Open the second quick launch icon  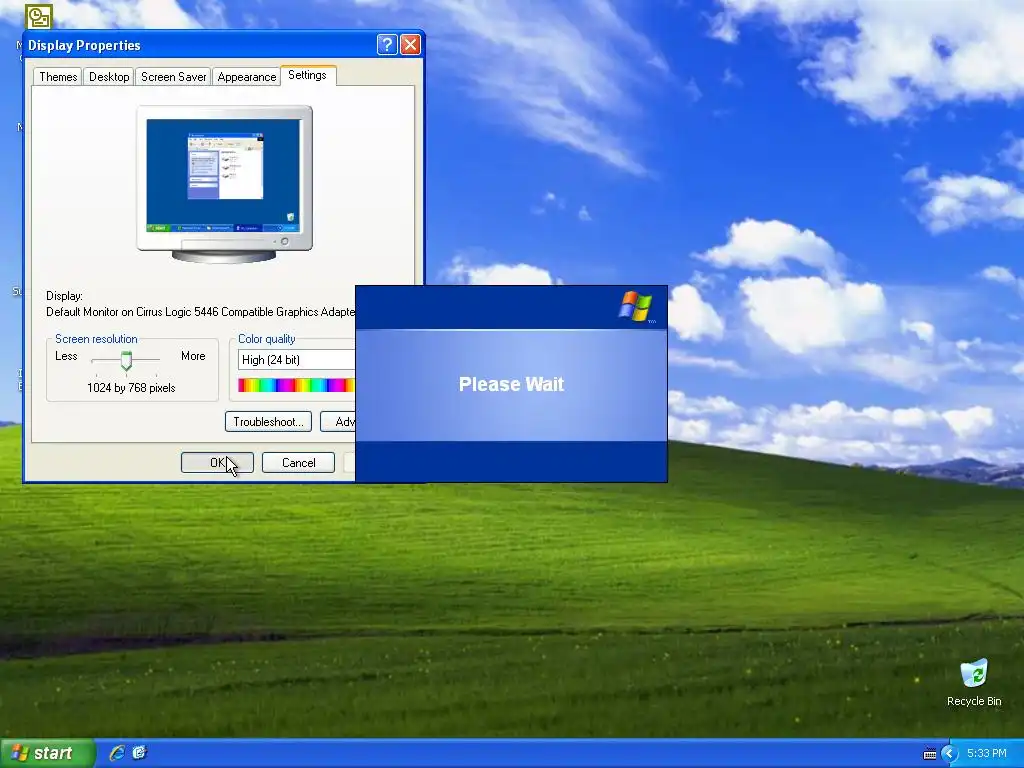click(x=139, y=753)
